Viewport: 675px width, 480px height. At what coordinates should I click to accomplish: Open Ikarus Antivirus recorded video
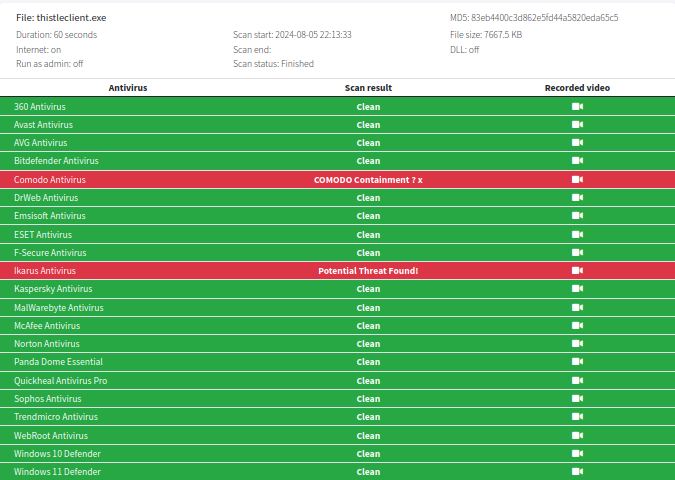577,271
